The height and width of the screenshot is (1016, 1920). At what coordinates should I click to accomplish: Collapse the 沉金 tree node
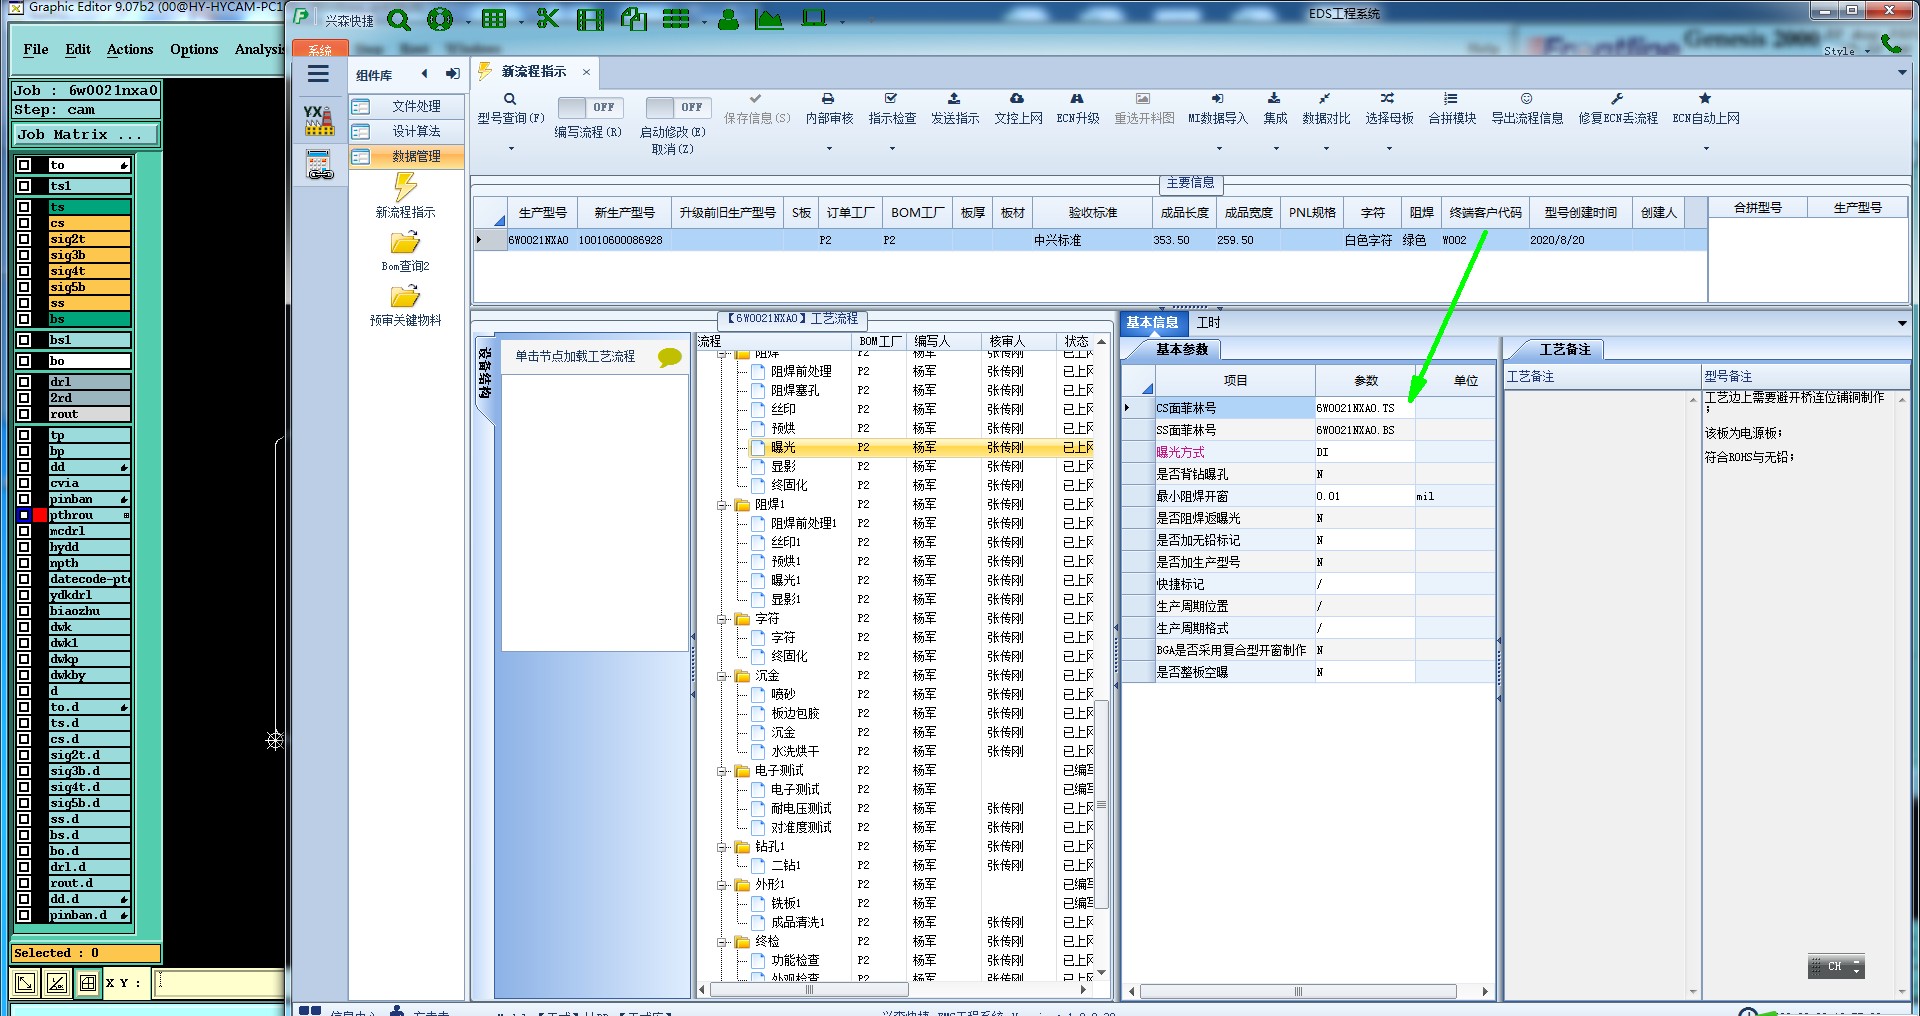pyautogui.click(x=722, y=676)
